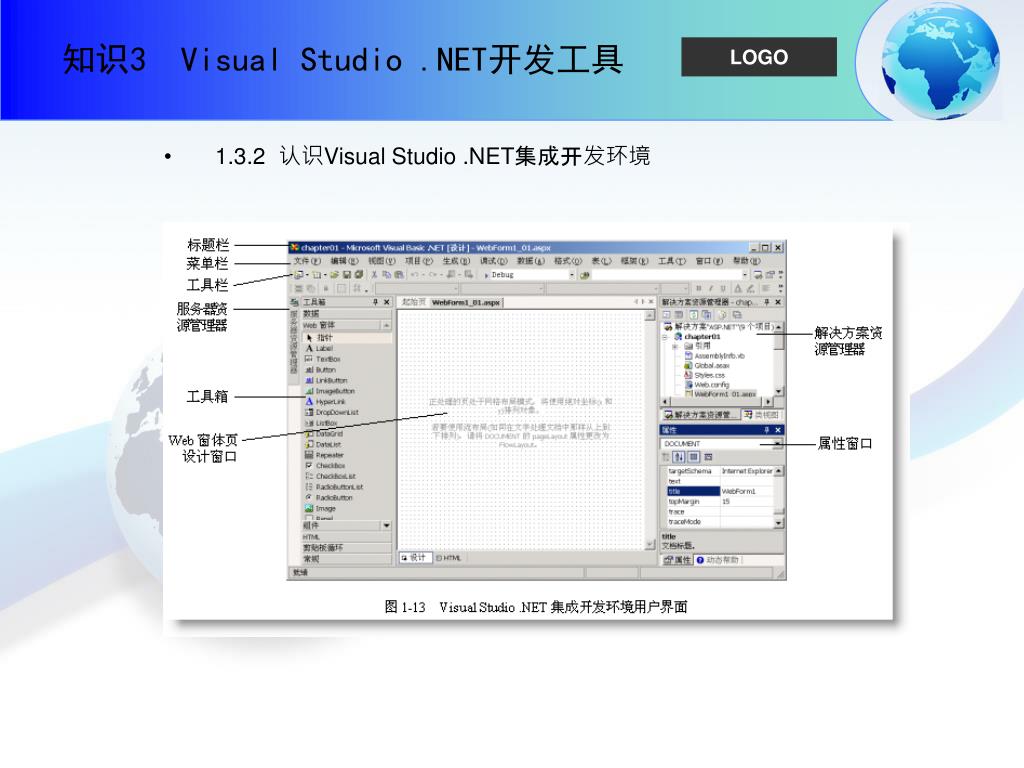1024x768 pixels.
Task: Select Web.config in solution explorer
Action: (x=707, y=385)
